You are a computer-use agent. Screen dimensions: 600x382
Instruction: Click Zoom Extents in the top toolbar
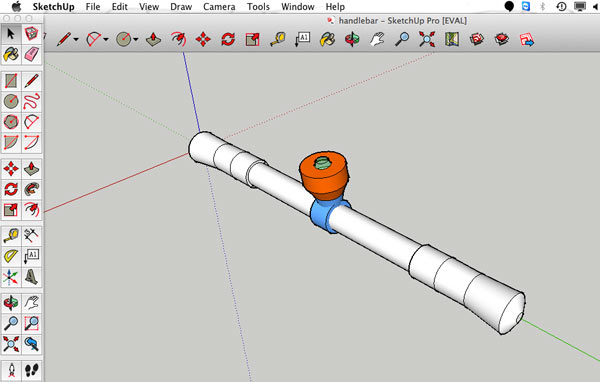pyautogui.click(x=427, y=39)
